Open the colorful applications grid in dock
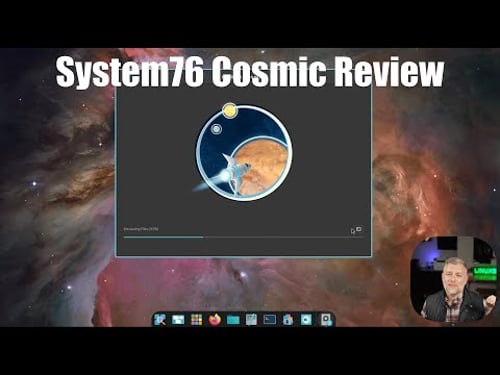The height and width of the screenshot is (375, 500). tap(196, 320)
